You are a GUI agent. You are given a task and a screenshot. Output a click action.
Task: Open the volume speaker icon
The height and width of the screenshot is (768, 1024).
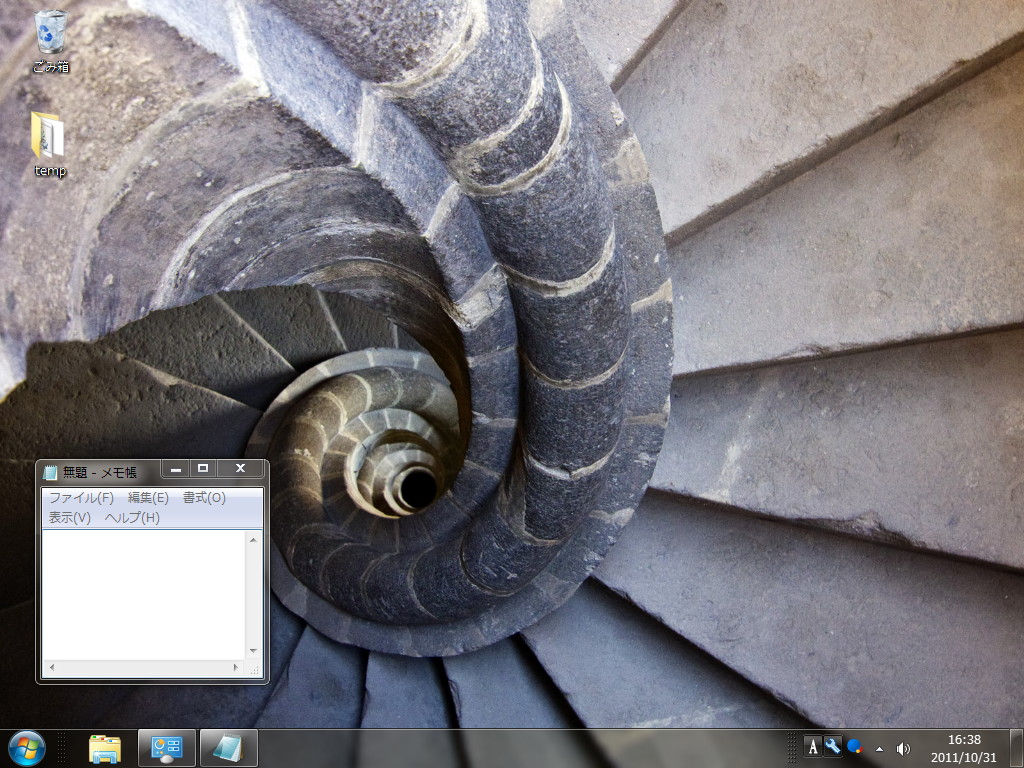[x=903, y=748]
